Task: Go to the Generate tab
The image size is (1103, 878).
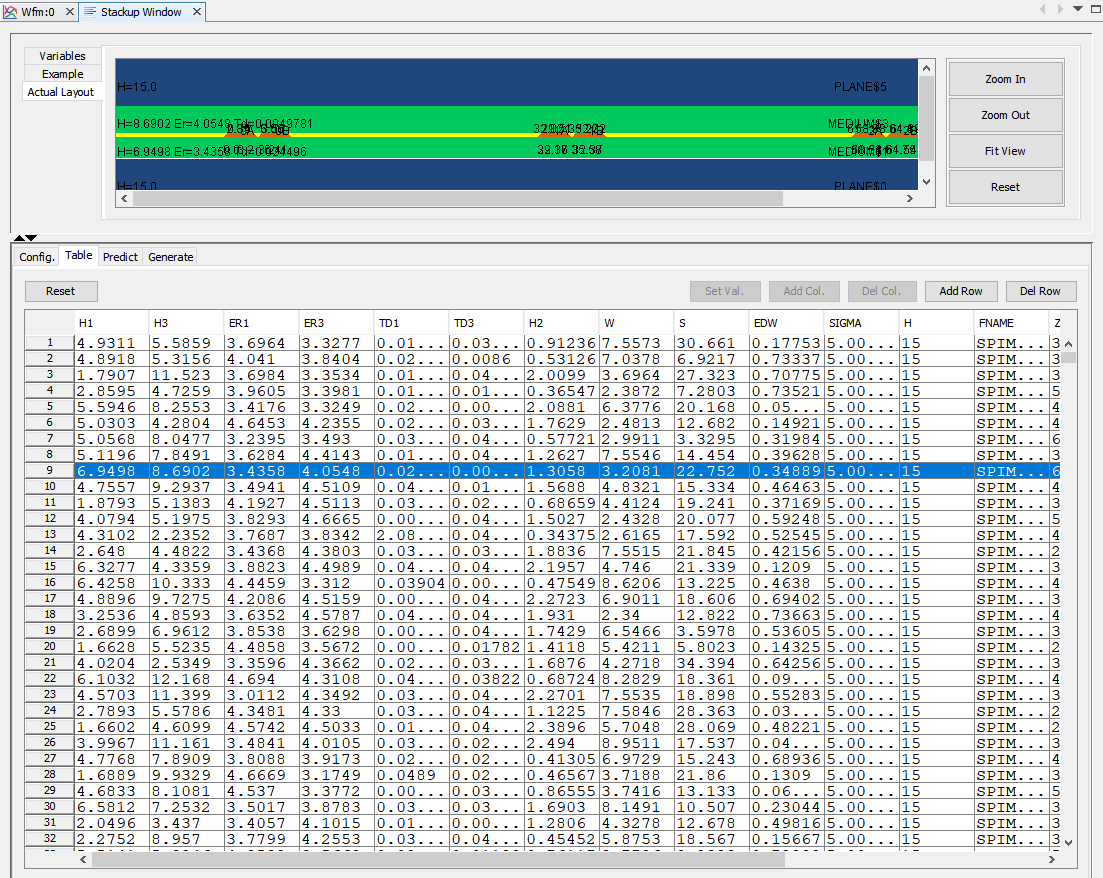Action: click(x=170, y=257)
